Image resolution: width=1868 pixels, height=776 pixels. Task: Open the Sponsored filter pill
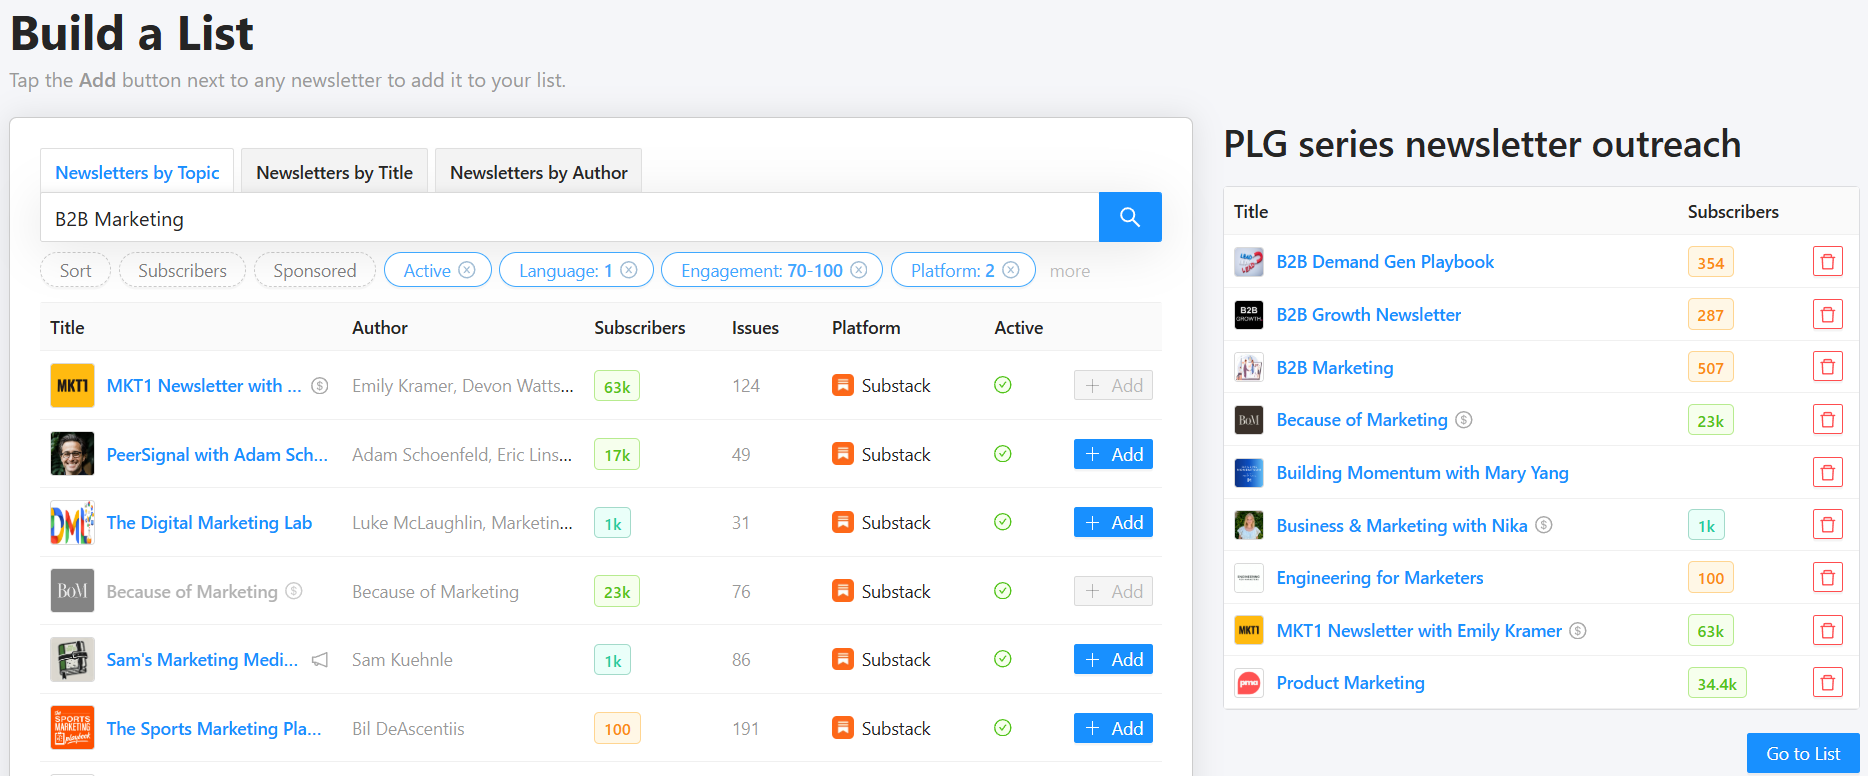click(315, 270)
